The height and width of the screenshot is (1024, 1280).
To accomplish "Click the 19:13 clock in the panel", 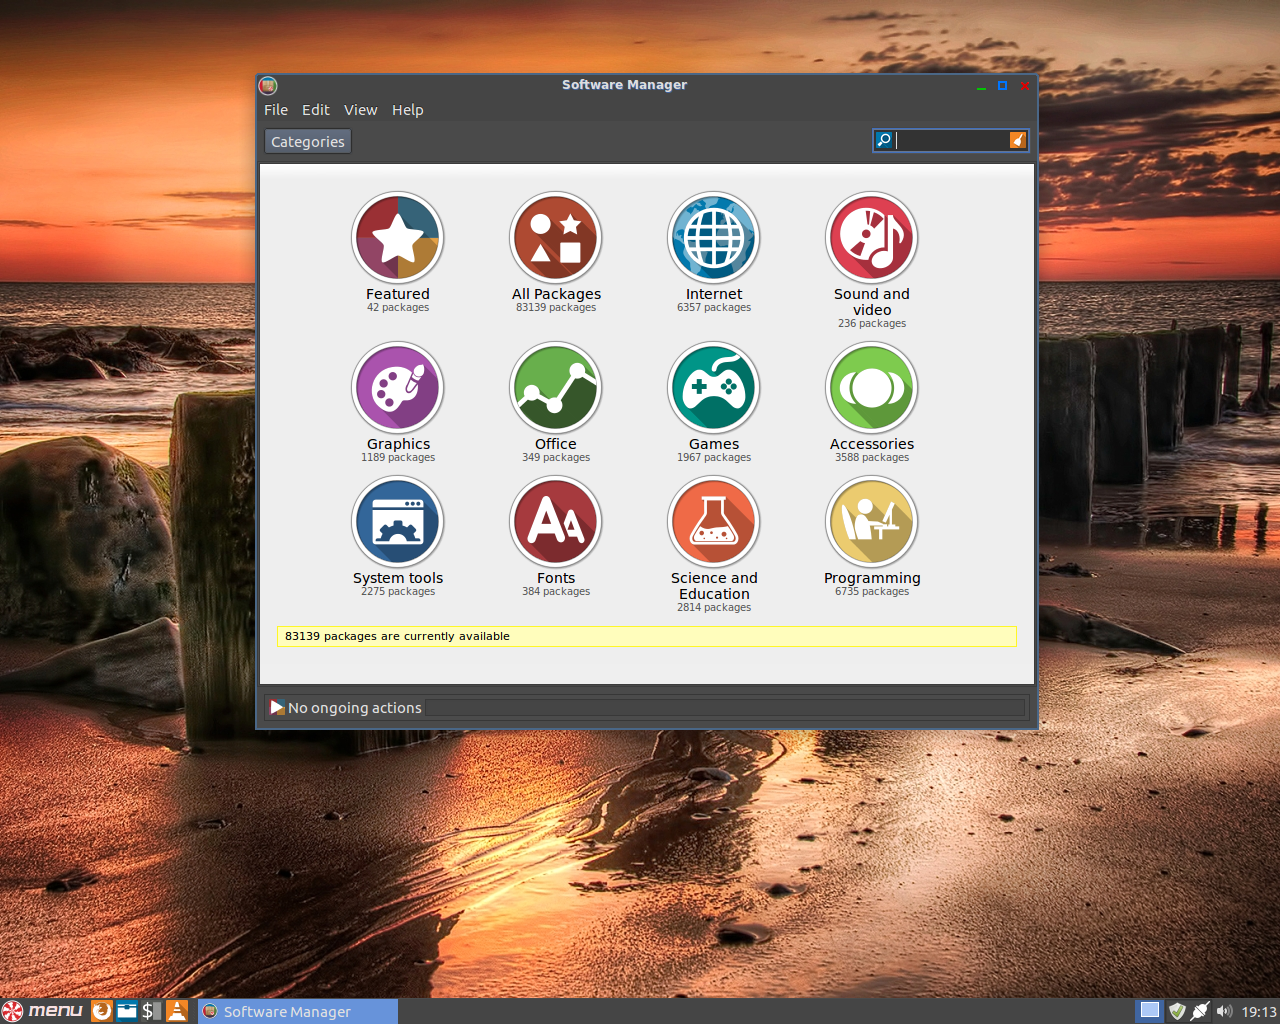I will click(1259, 1012).
